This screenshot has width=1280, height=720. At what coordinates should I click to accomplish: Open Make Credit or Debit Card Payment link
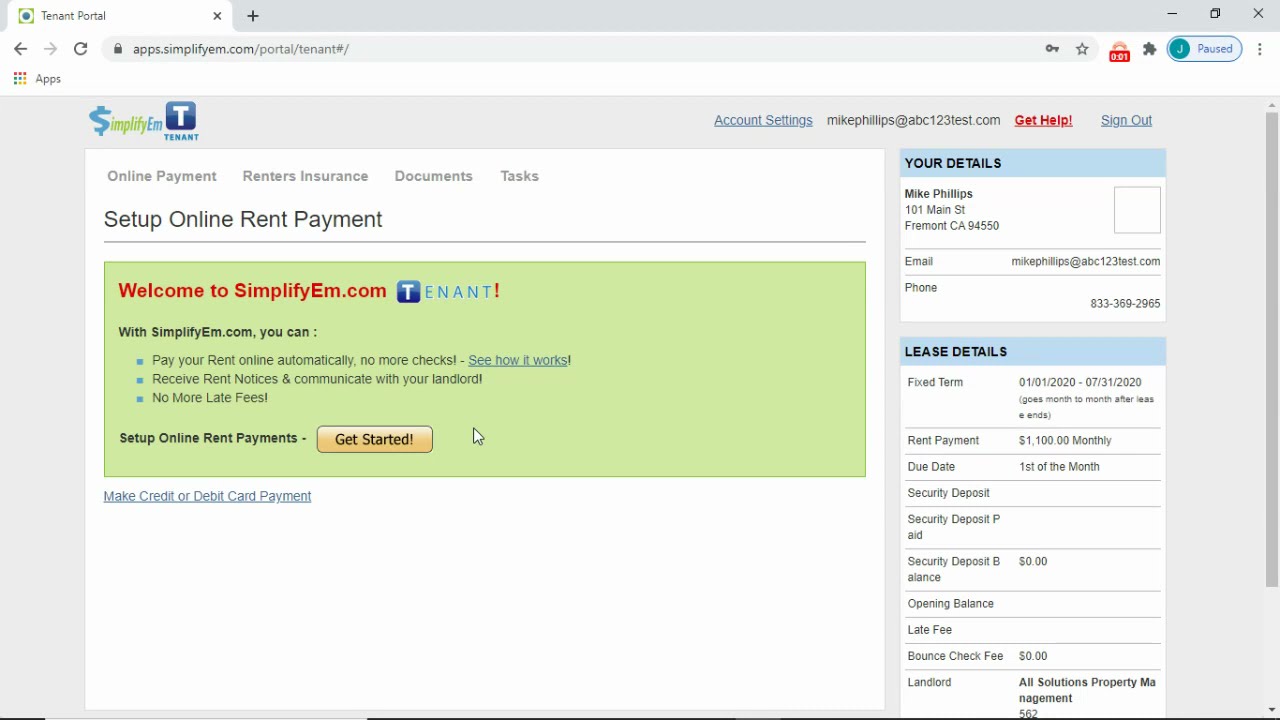point(207,496)
